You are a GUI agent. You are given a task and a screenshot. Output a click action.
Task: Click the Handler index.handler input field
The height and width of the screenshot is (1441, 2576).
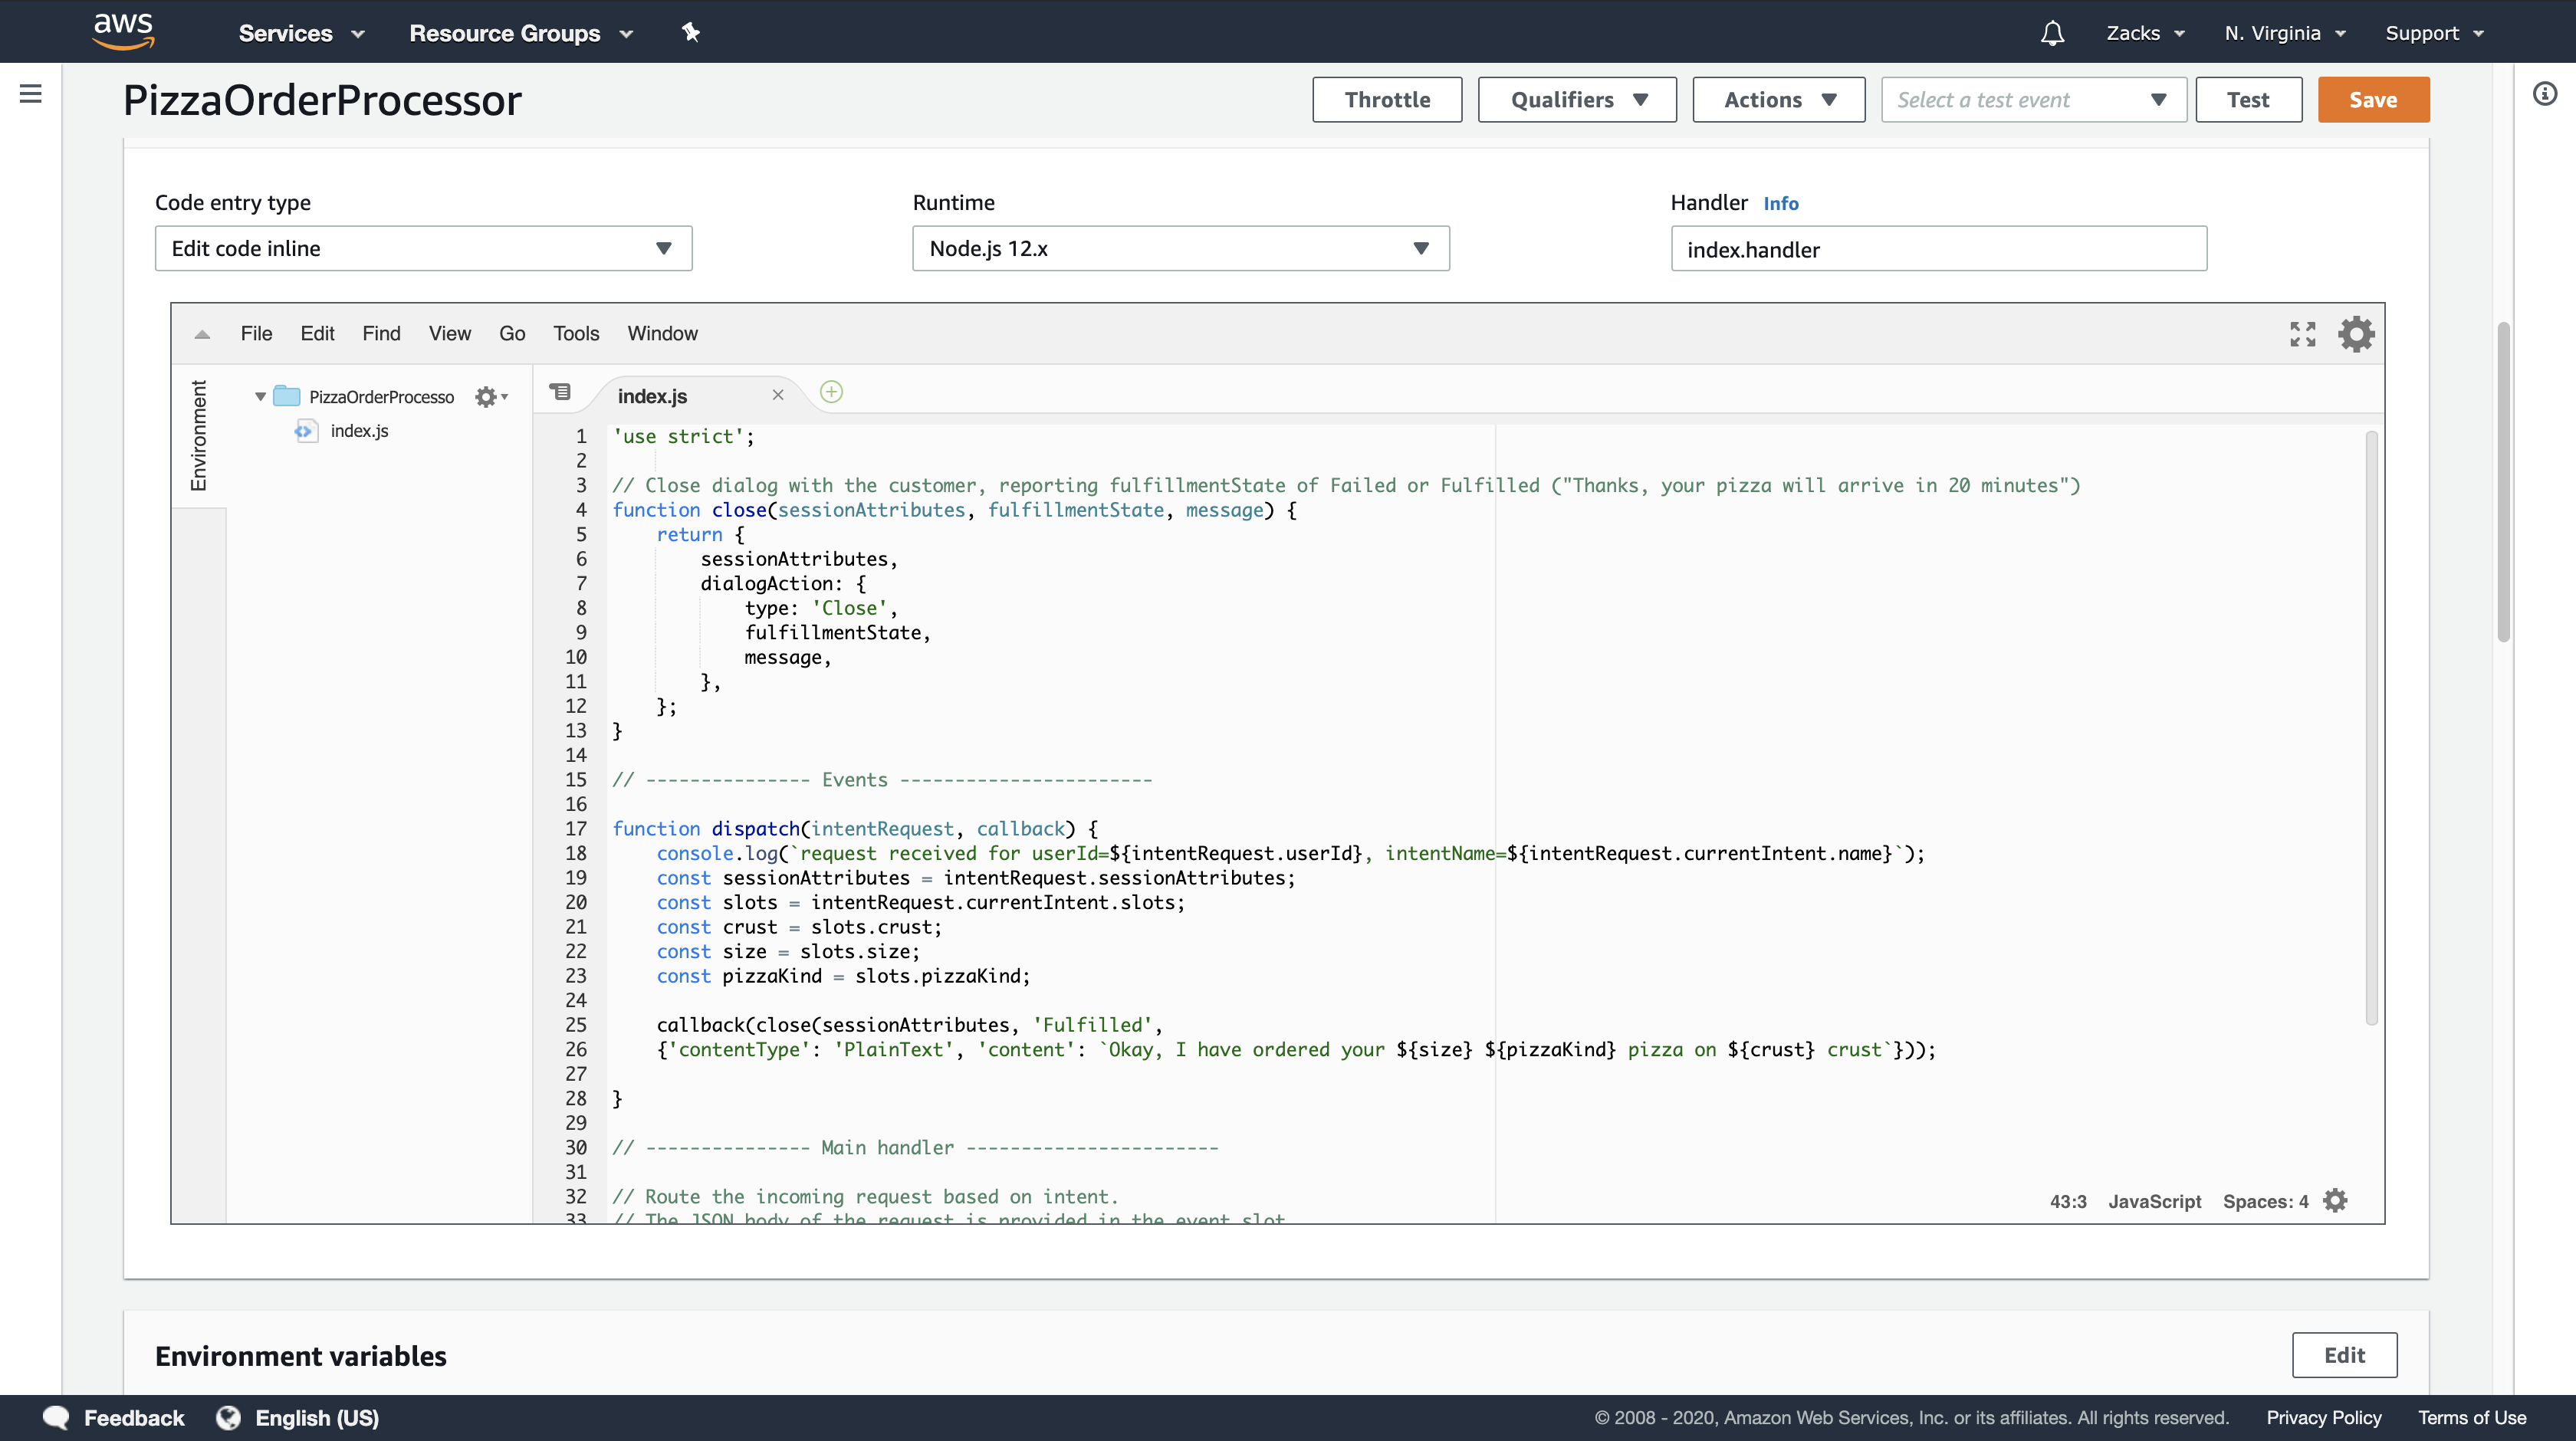(x=1938, y=249)
